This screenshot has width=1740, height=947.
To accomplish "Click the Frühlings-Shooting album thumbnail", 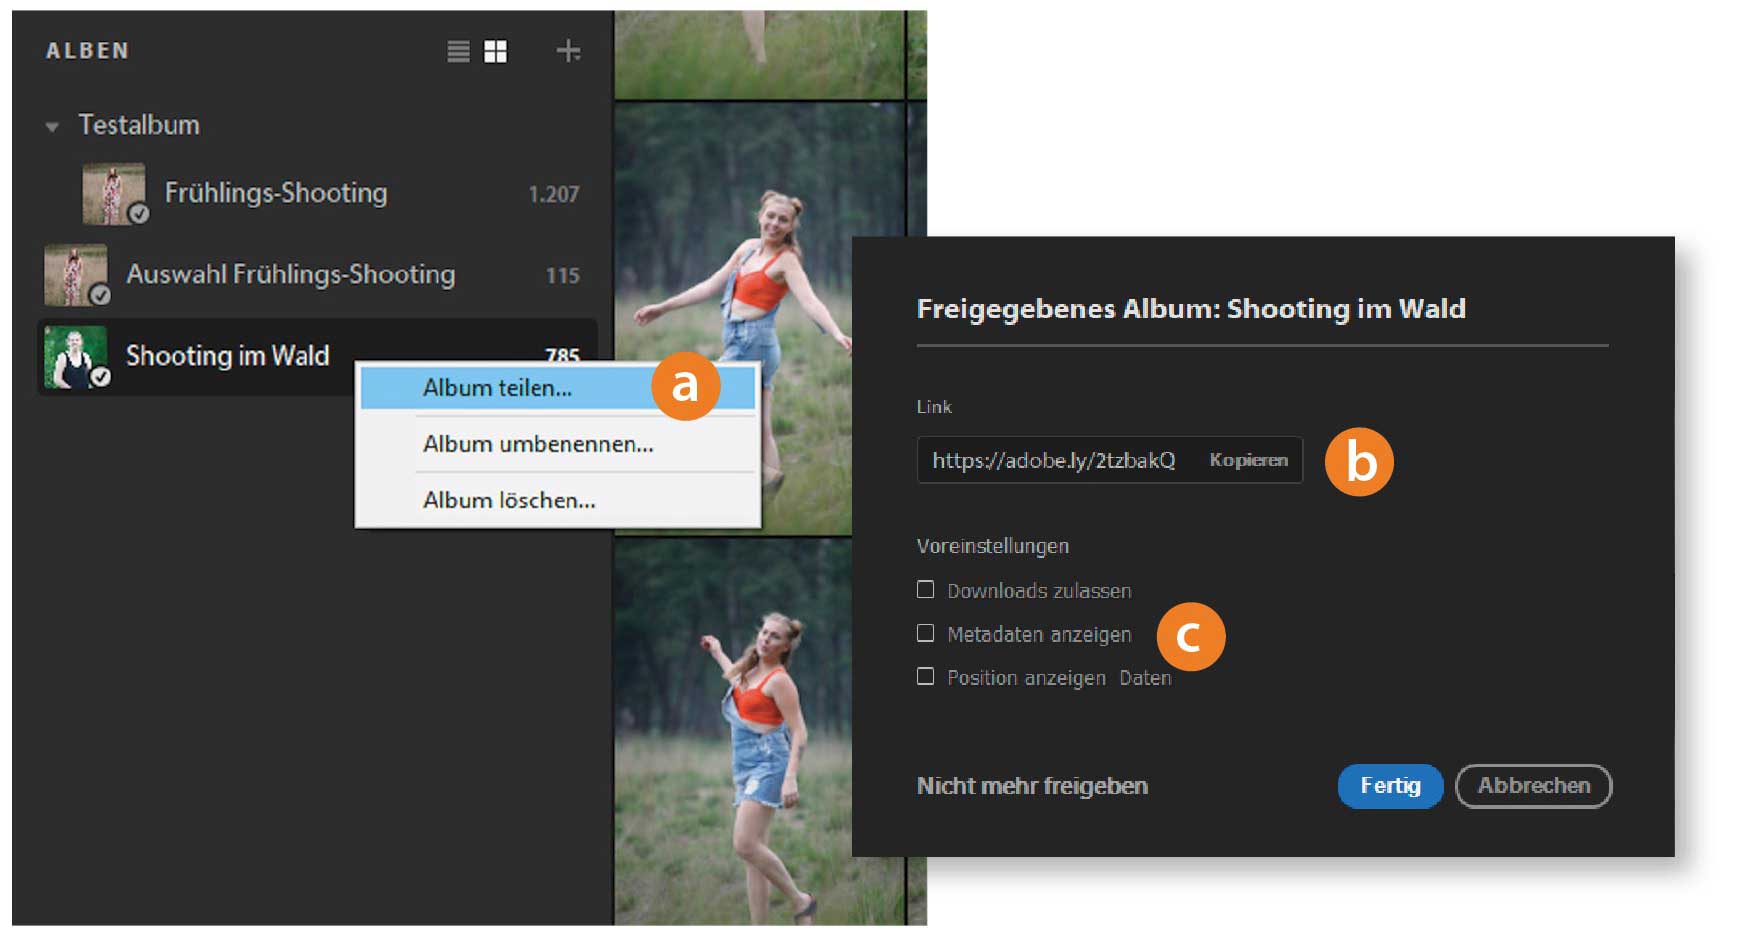I will 113,193.
